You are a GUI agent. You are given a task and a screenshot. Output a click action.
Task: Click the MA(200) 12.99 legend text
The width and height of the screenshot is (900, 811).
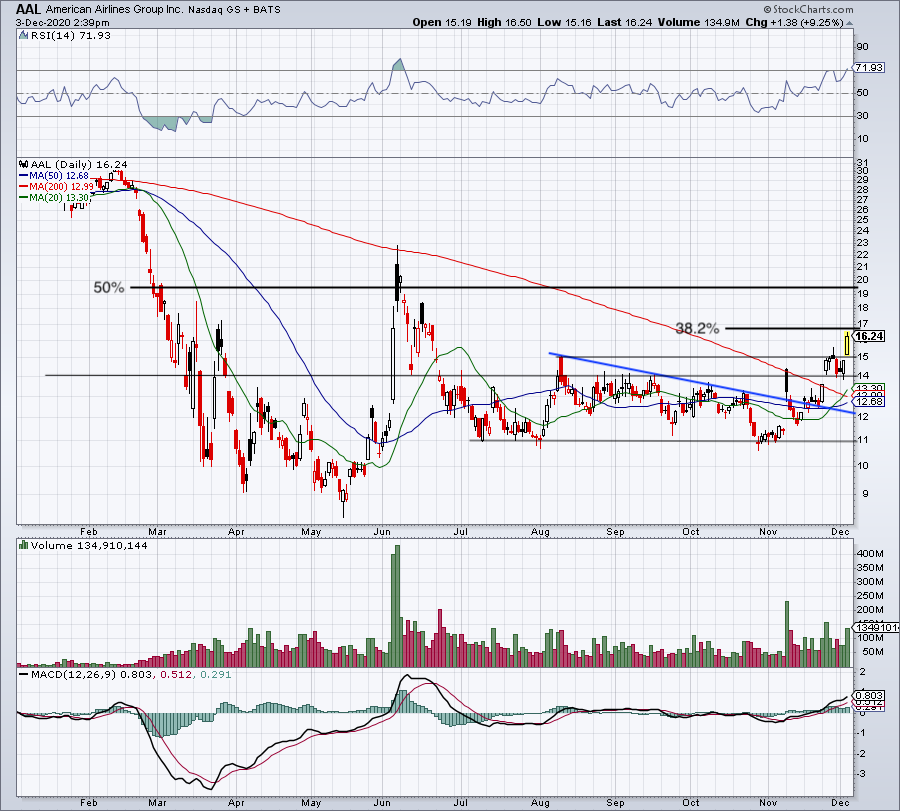point(61,187)
